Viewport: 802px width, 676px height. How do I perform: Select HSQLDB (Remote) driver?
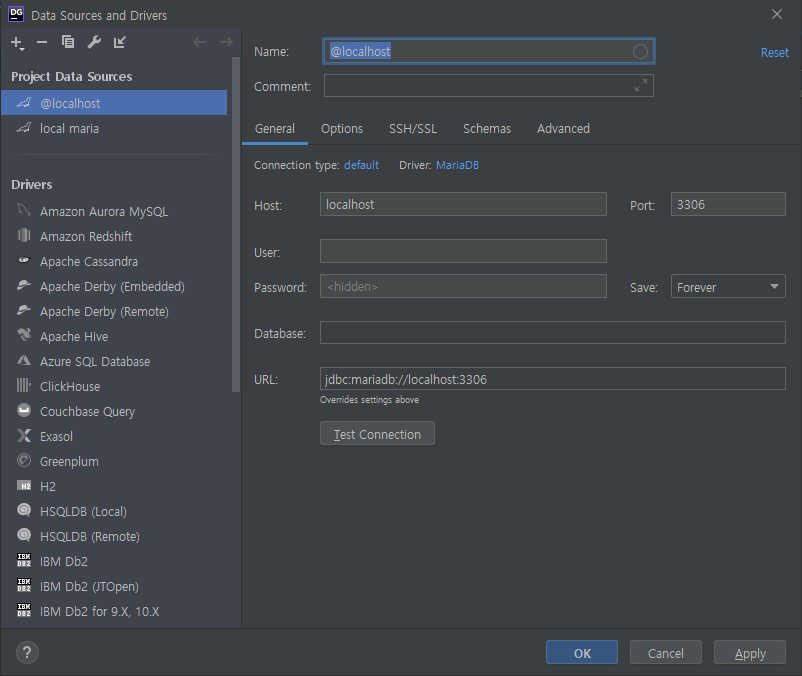coord(114,537)
